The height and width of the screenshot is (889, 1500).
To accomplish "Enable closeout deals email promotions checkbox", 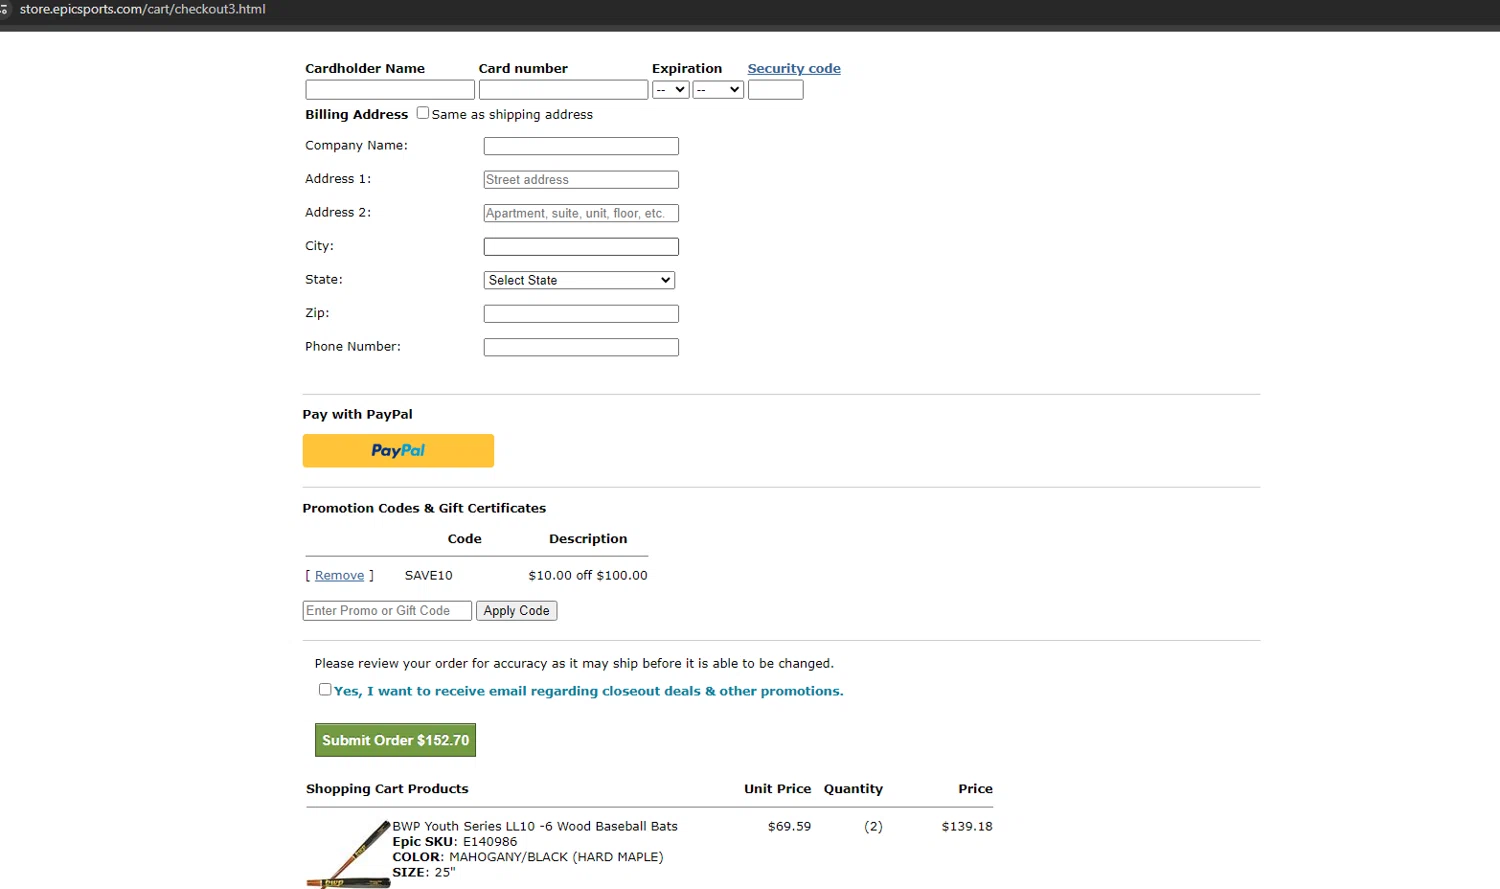I will point(325,689).
